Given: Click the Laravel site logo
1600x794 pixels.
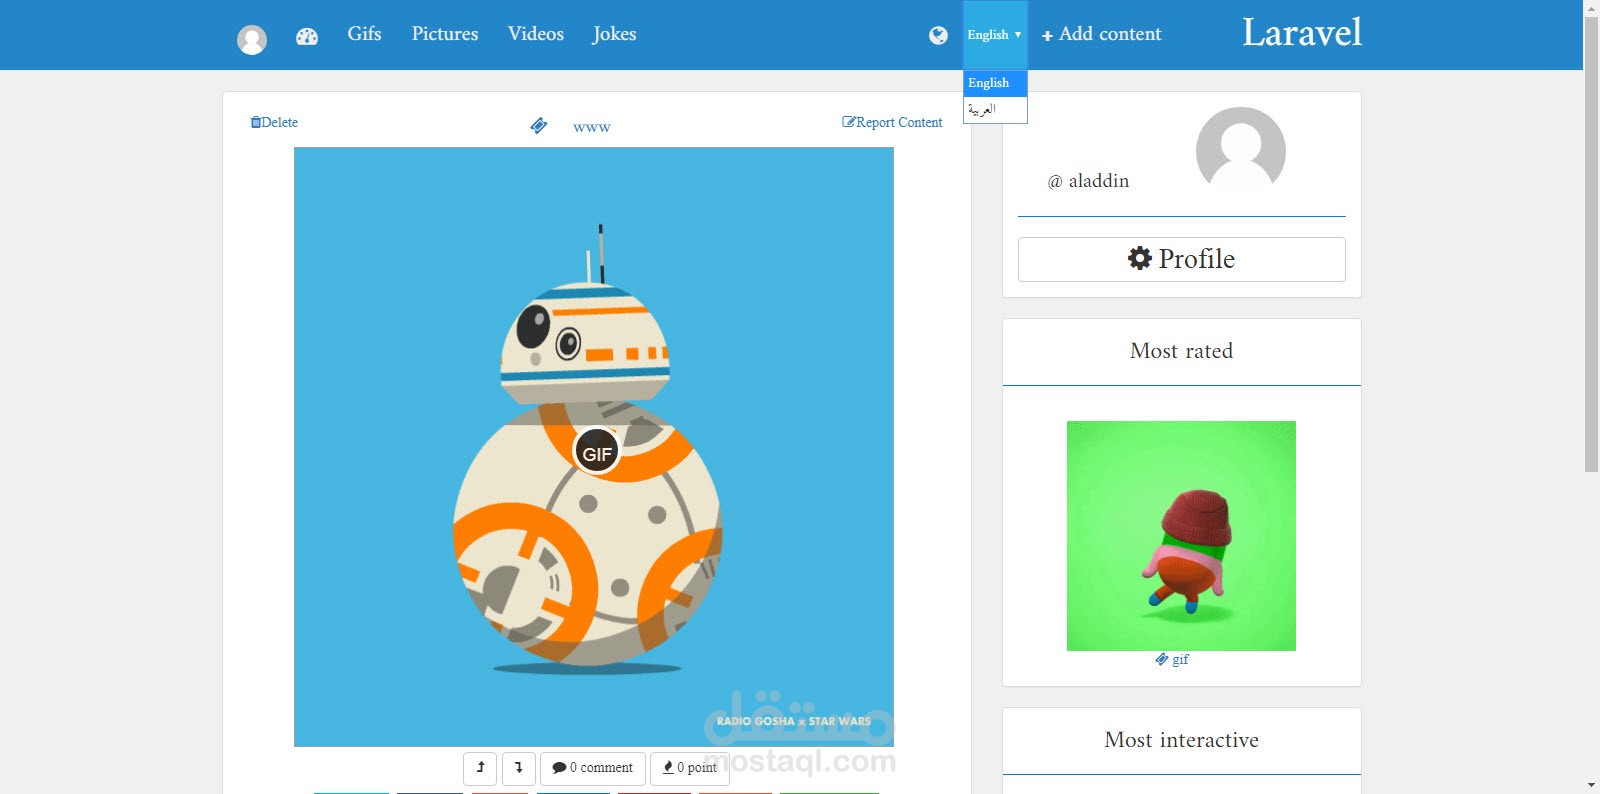Looking at the screenshot, I should click(1302, 33).
